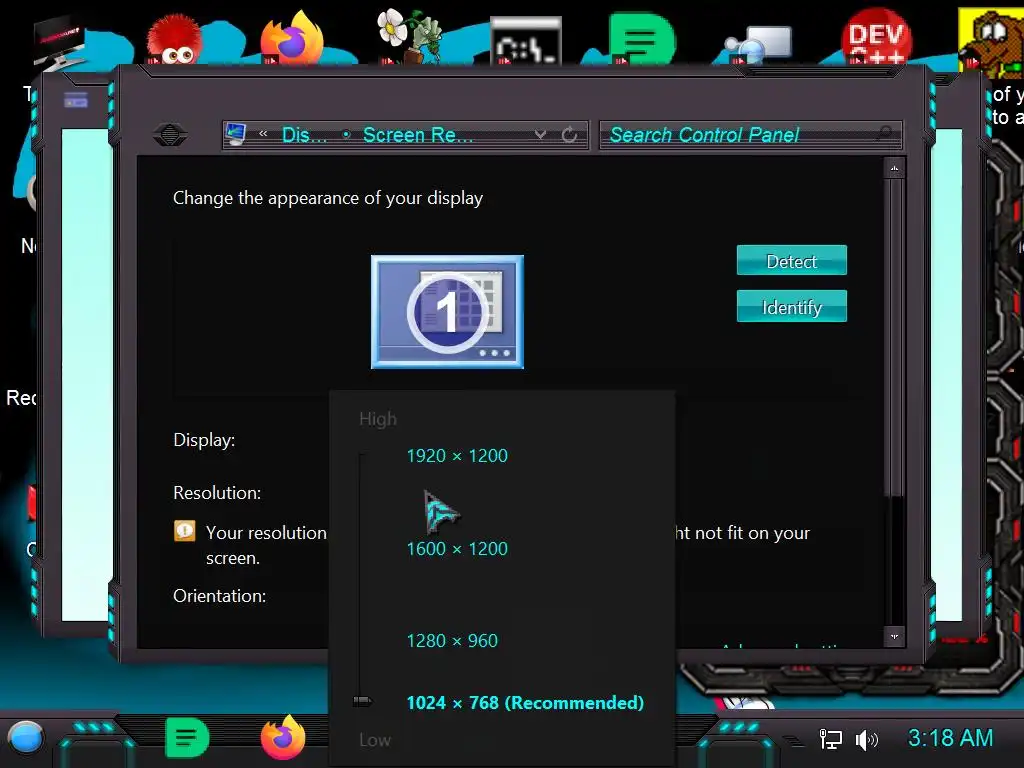Select 1024 × 768 (Recommended) resolution

(525, 703)
